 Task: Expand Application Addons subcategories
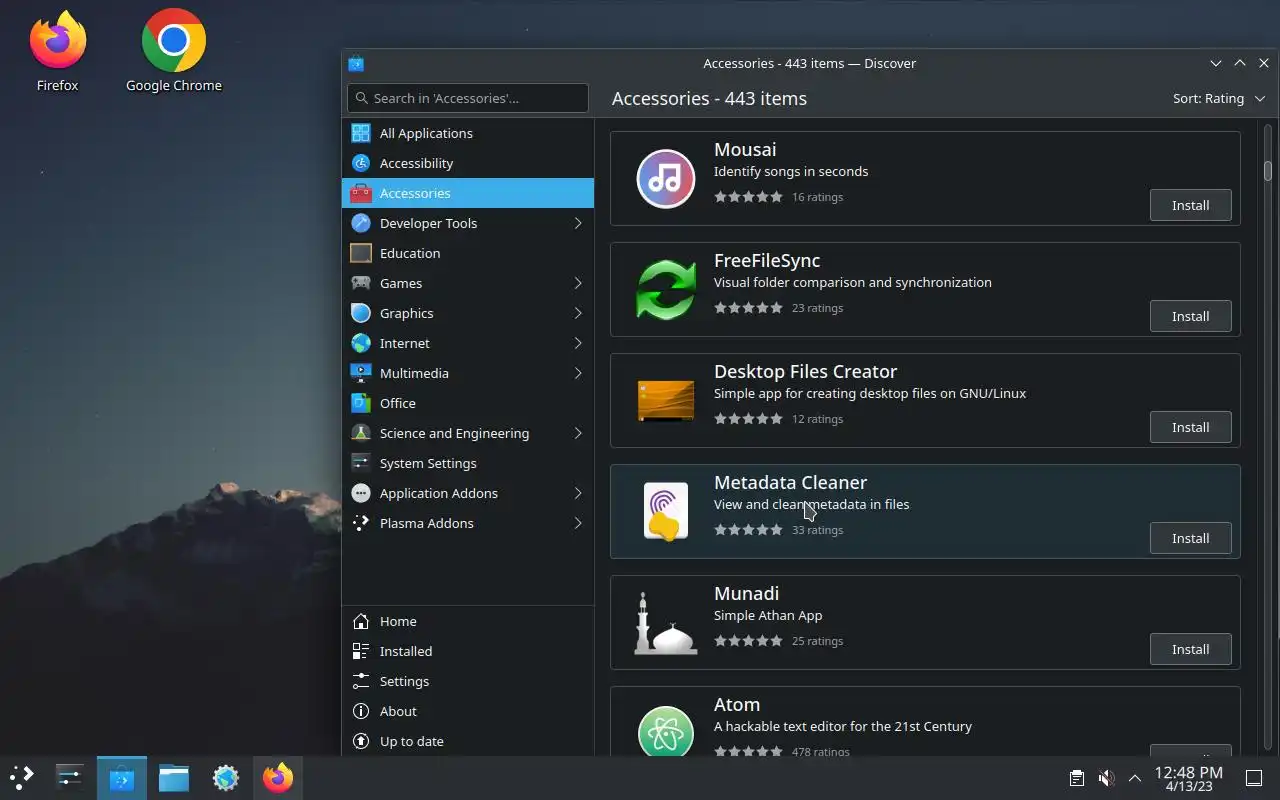(x=578, y=493)
